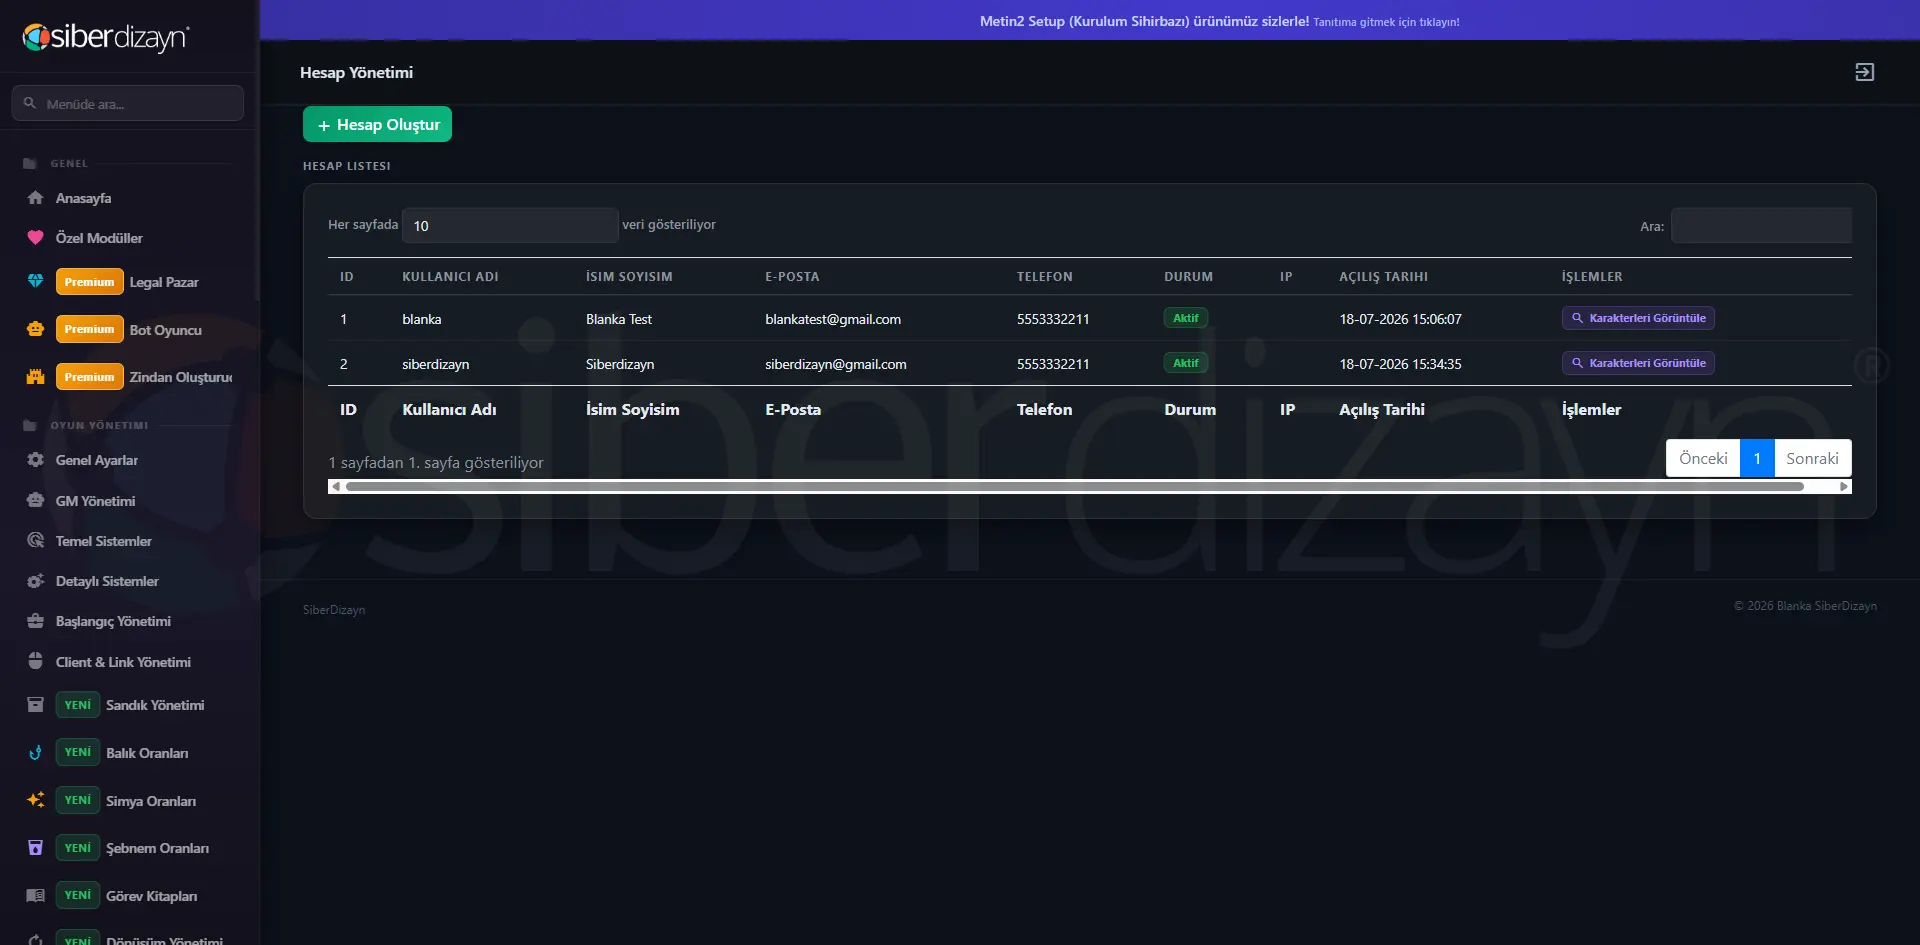Open GM Yönetimi menu item
The image size is (1920, 945).
(x=95, y=501)
